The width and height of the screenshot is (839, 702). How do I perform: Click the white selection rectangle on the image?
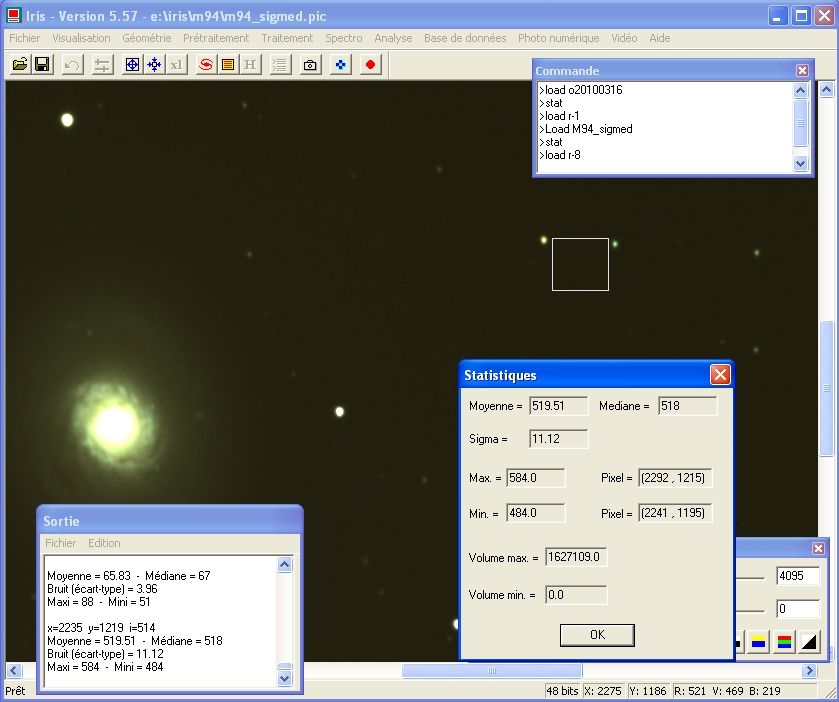click(581, 265)
